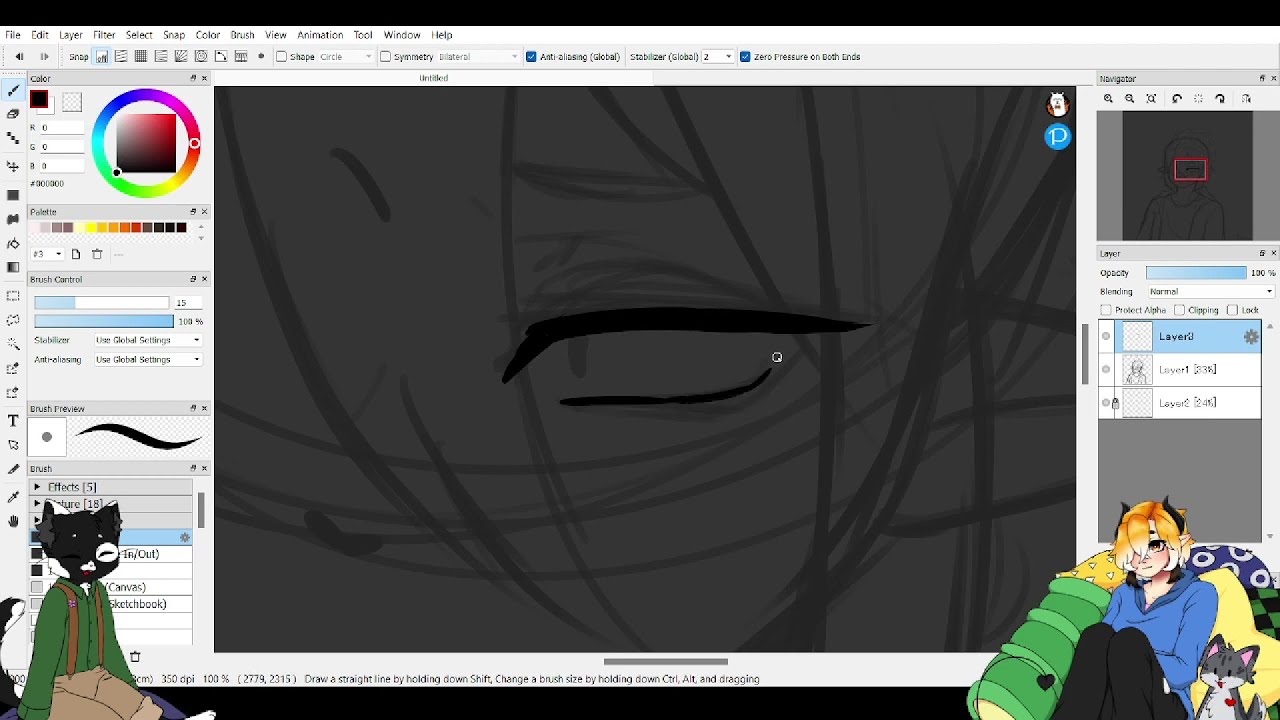Toggle the Shape checkbox

(281, 57)
